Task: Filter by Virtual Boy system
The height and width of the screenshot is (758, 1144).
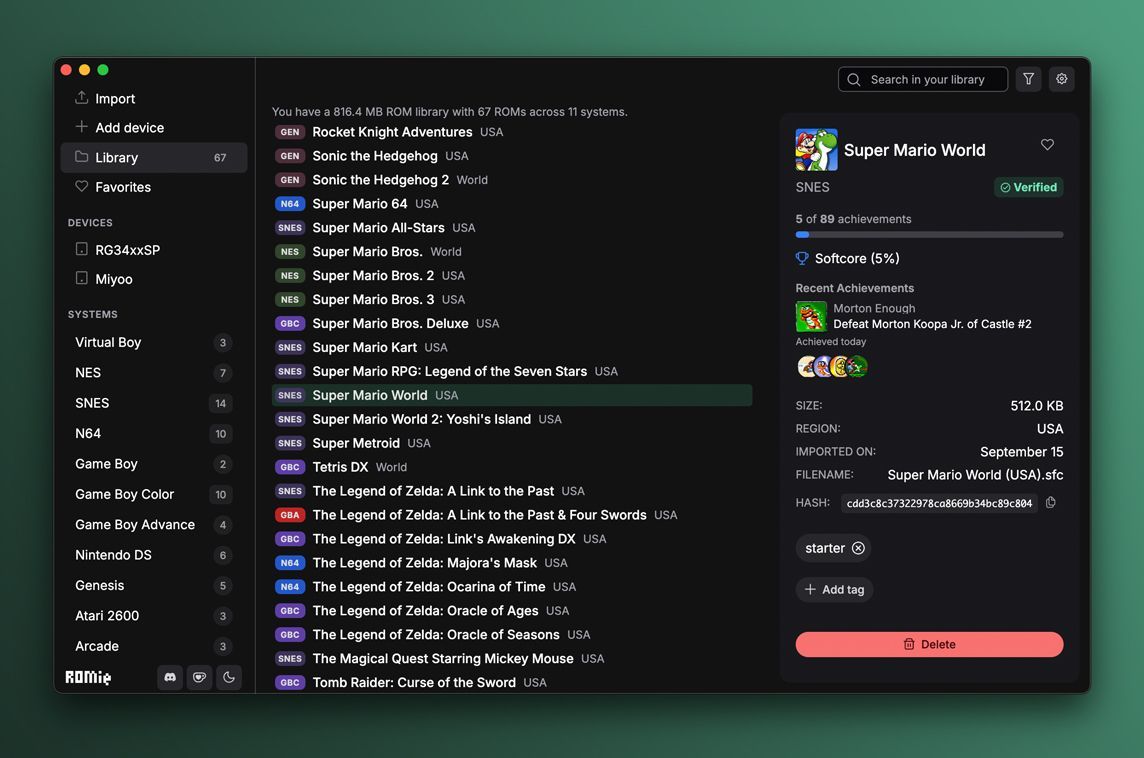Action: 154,342
